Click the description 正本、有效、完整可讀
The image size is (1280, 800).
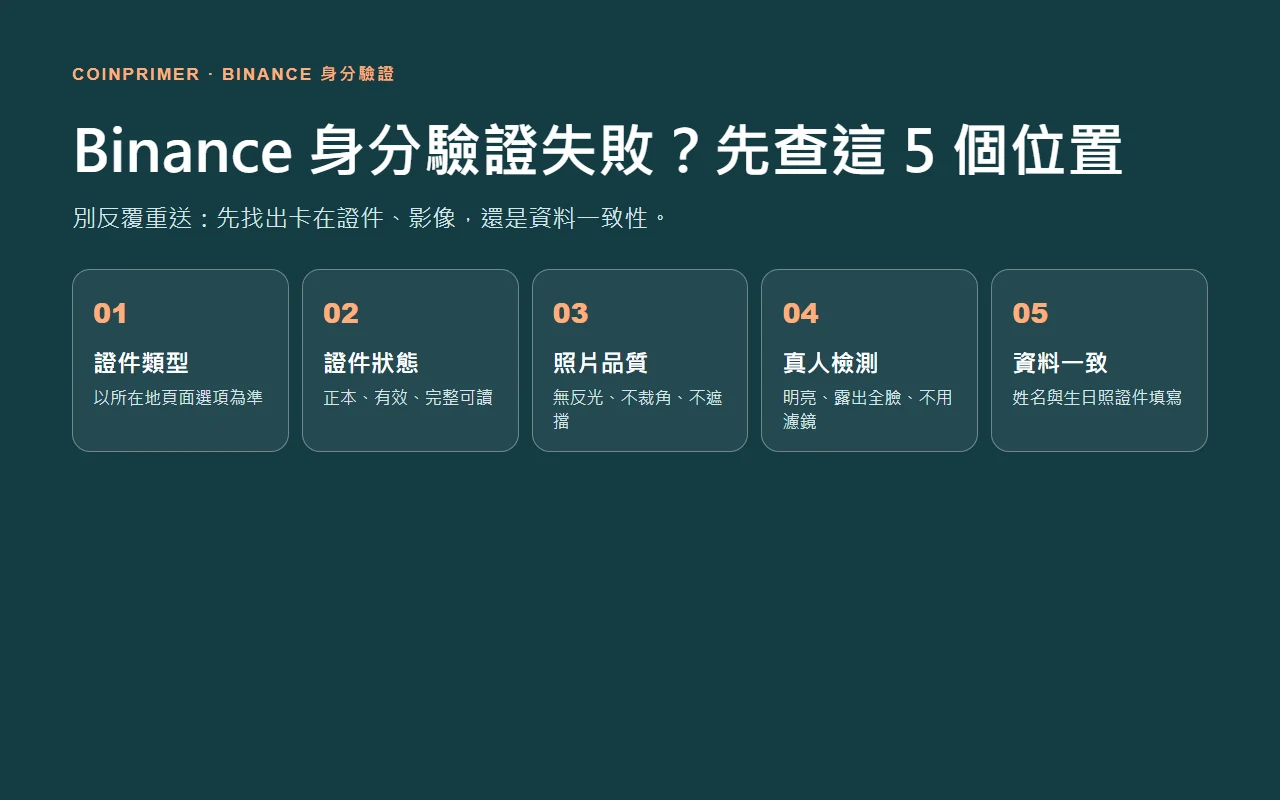coord(408,398)
